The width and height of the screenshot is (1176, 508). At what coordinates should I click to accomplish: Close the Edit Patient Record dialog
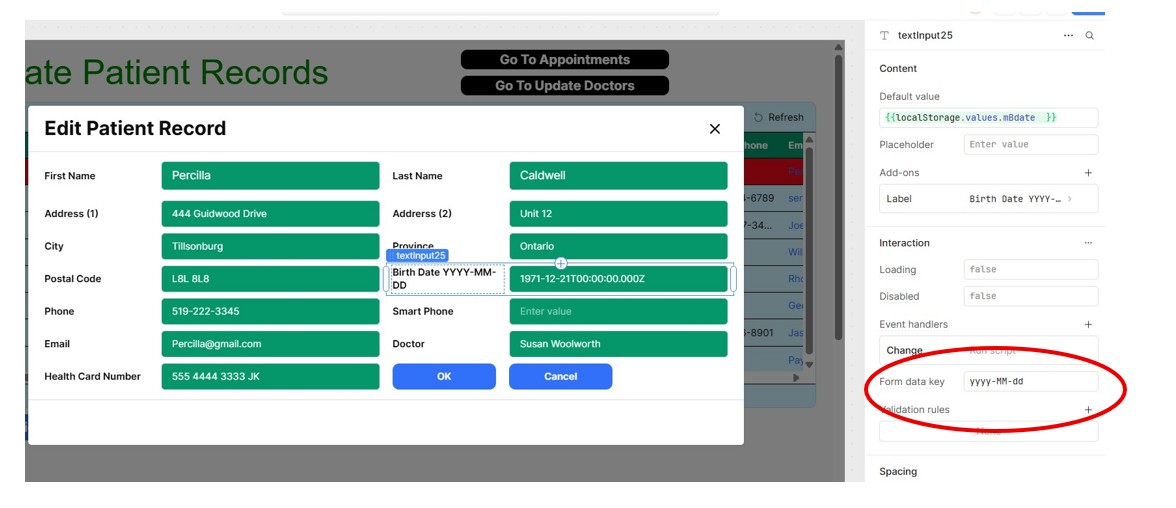tap(714, 129)
